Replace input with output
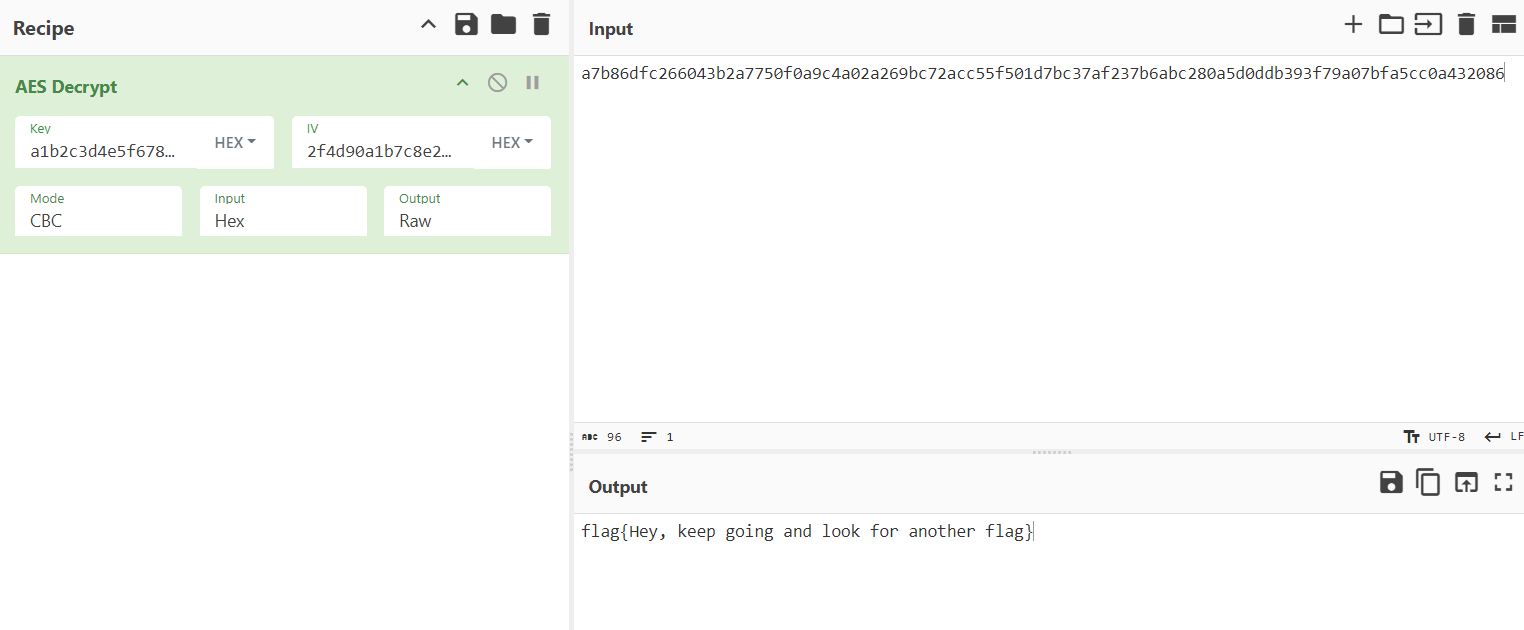Image resolution: width=1524 pixels, height=630 pixels. click(1466, 483)
